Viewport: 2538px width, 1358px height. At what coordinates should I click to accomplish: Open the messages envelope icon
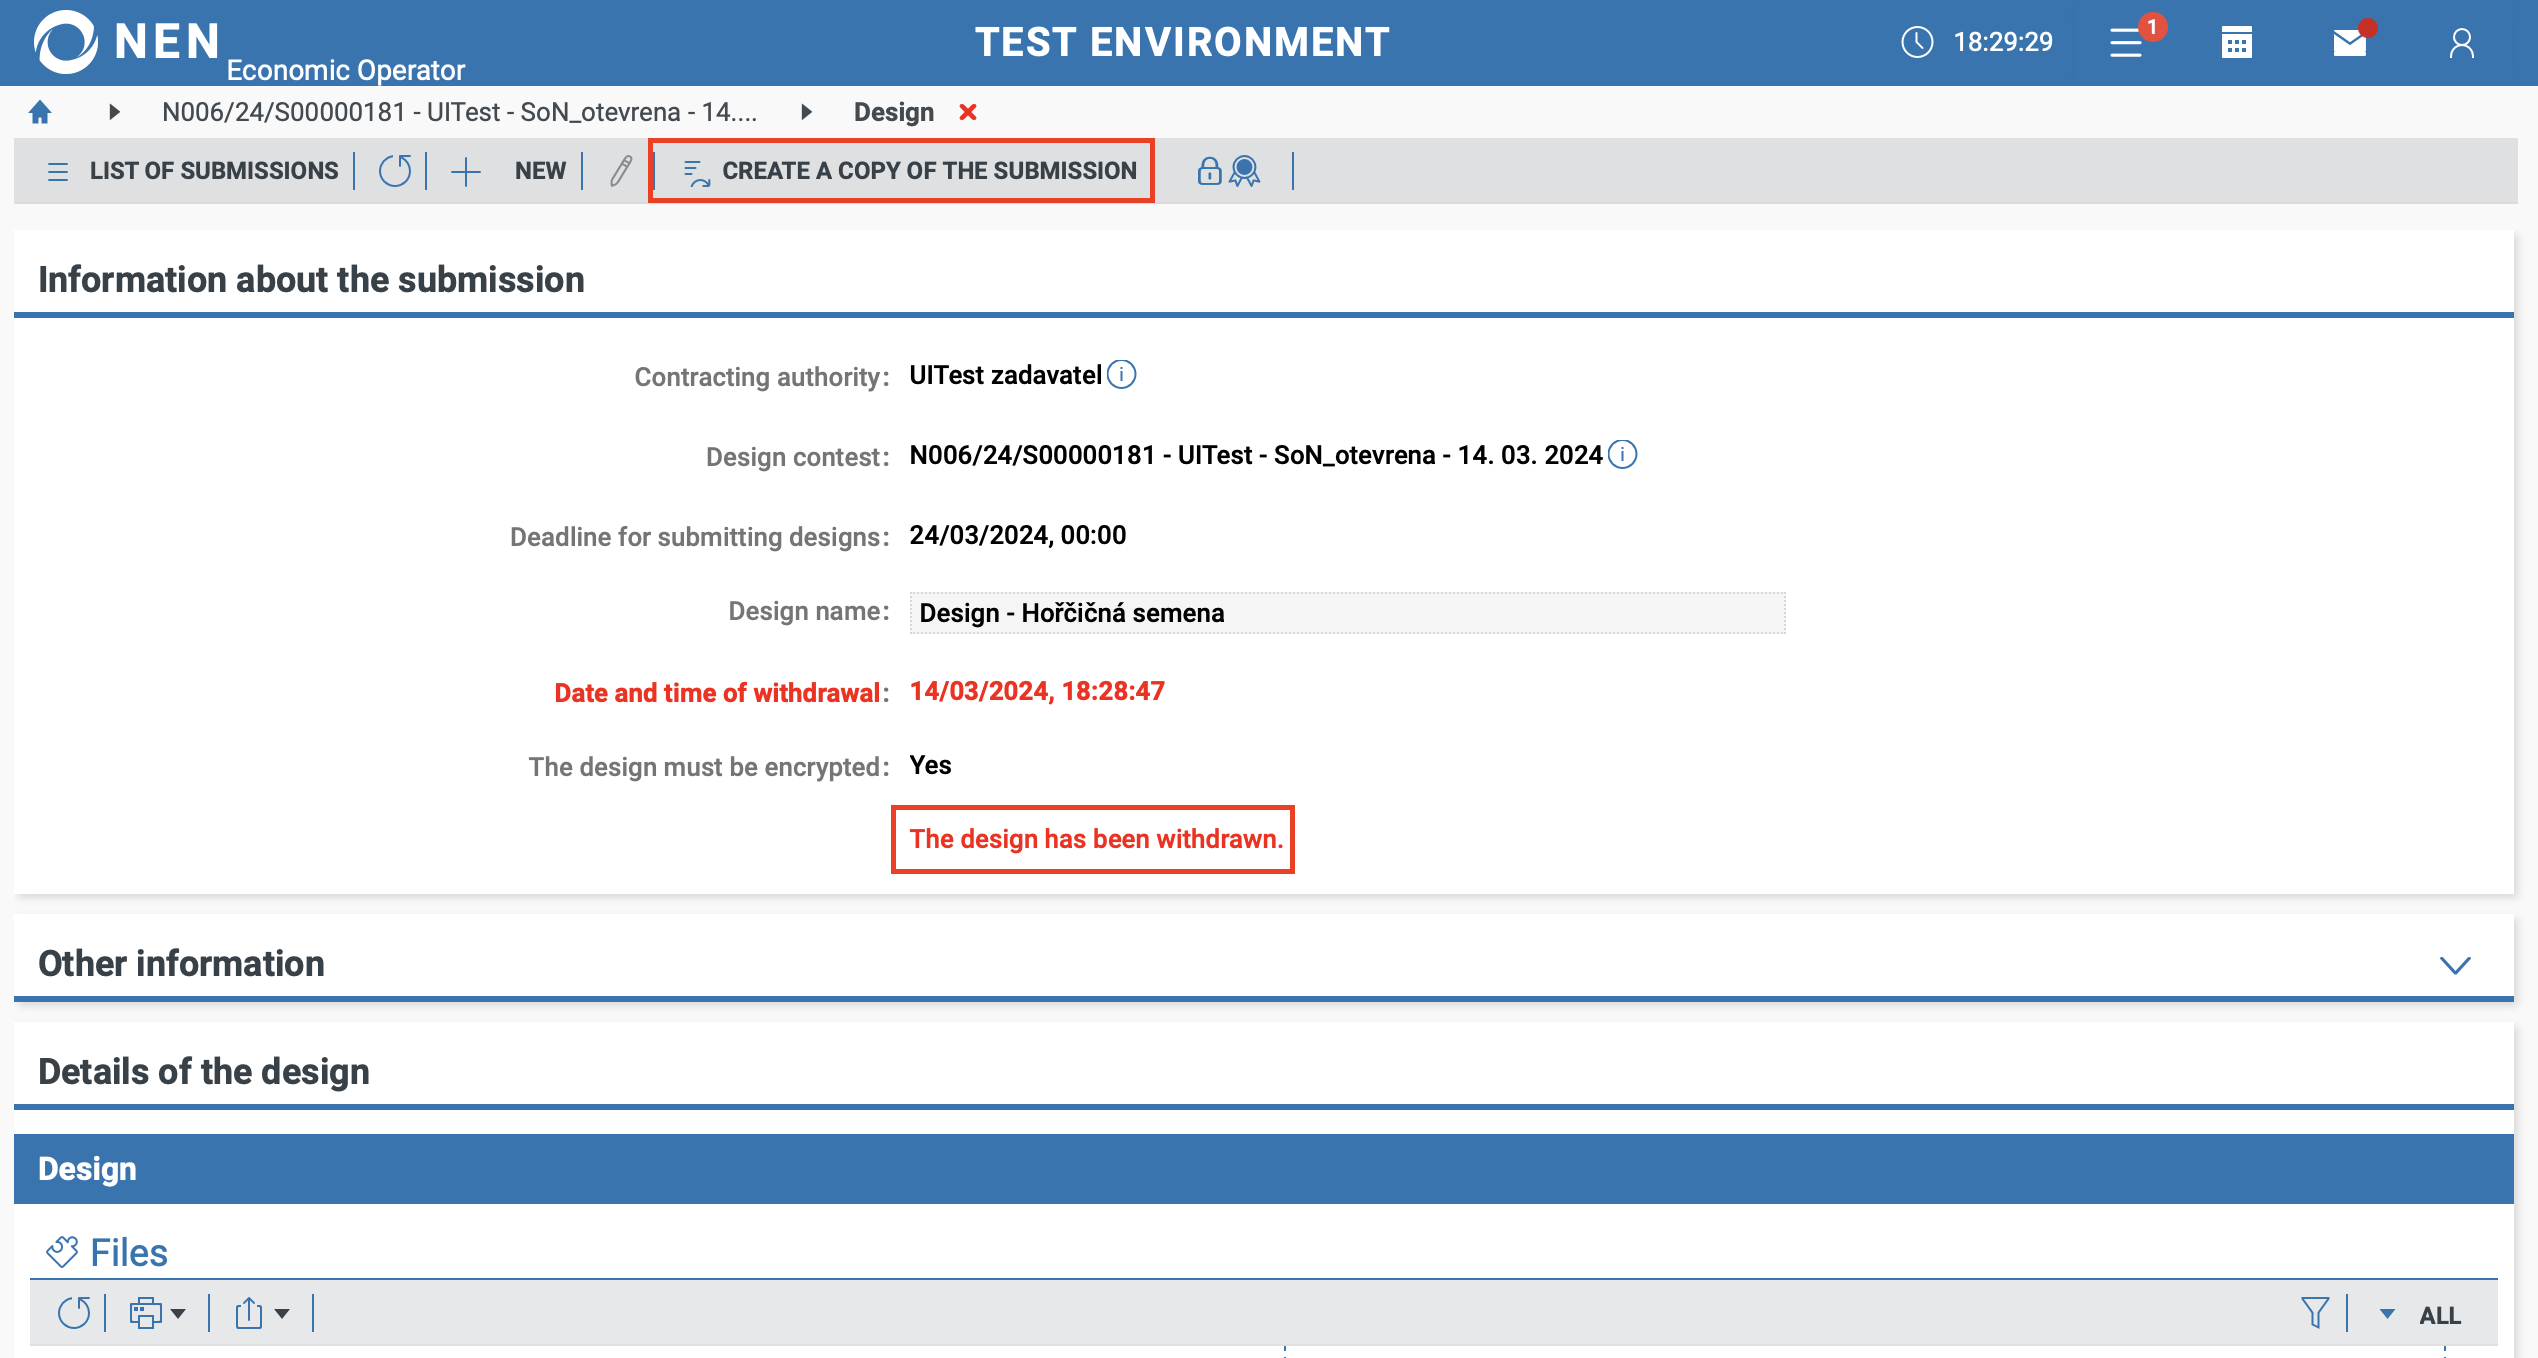click(2349, 42)
